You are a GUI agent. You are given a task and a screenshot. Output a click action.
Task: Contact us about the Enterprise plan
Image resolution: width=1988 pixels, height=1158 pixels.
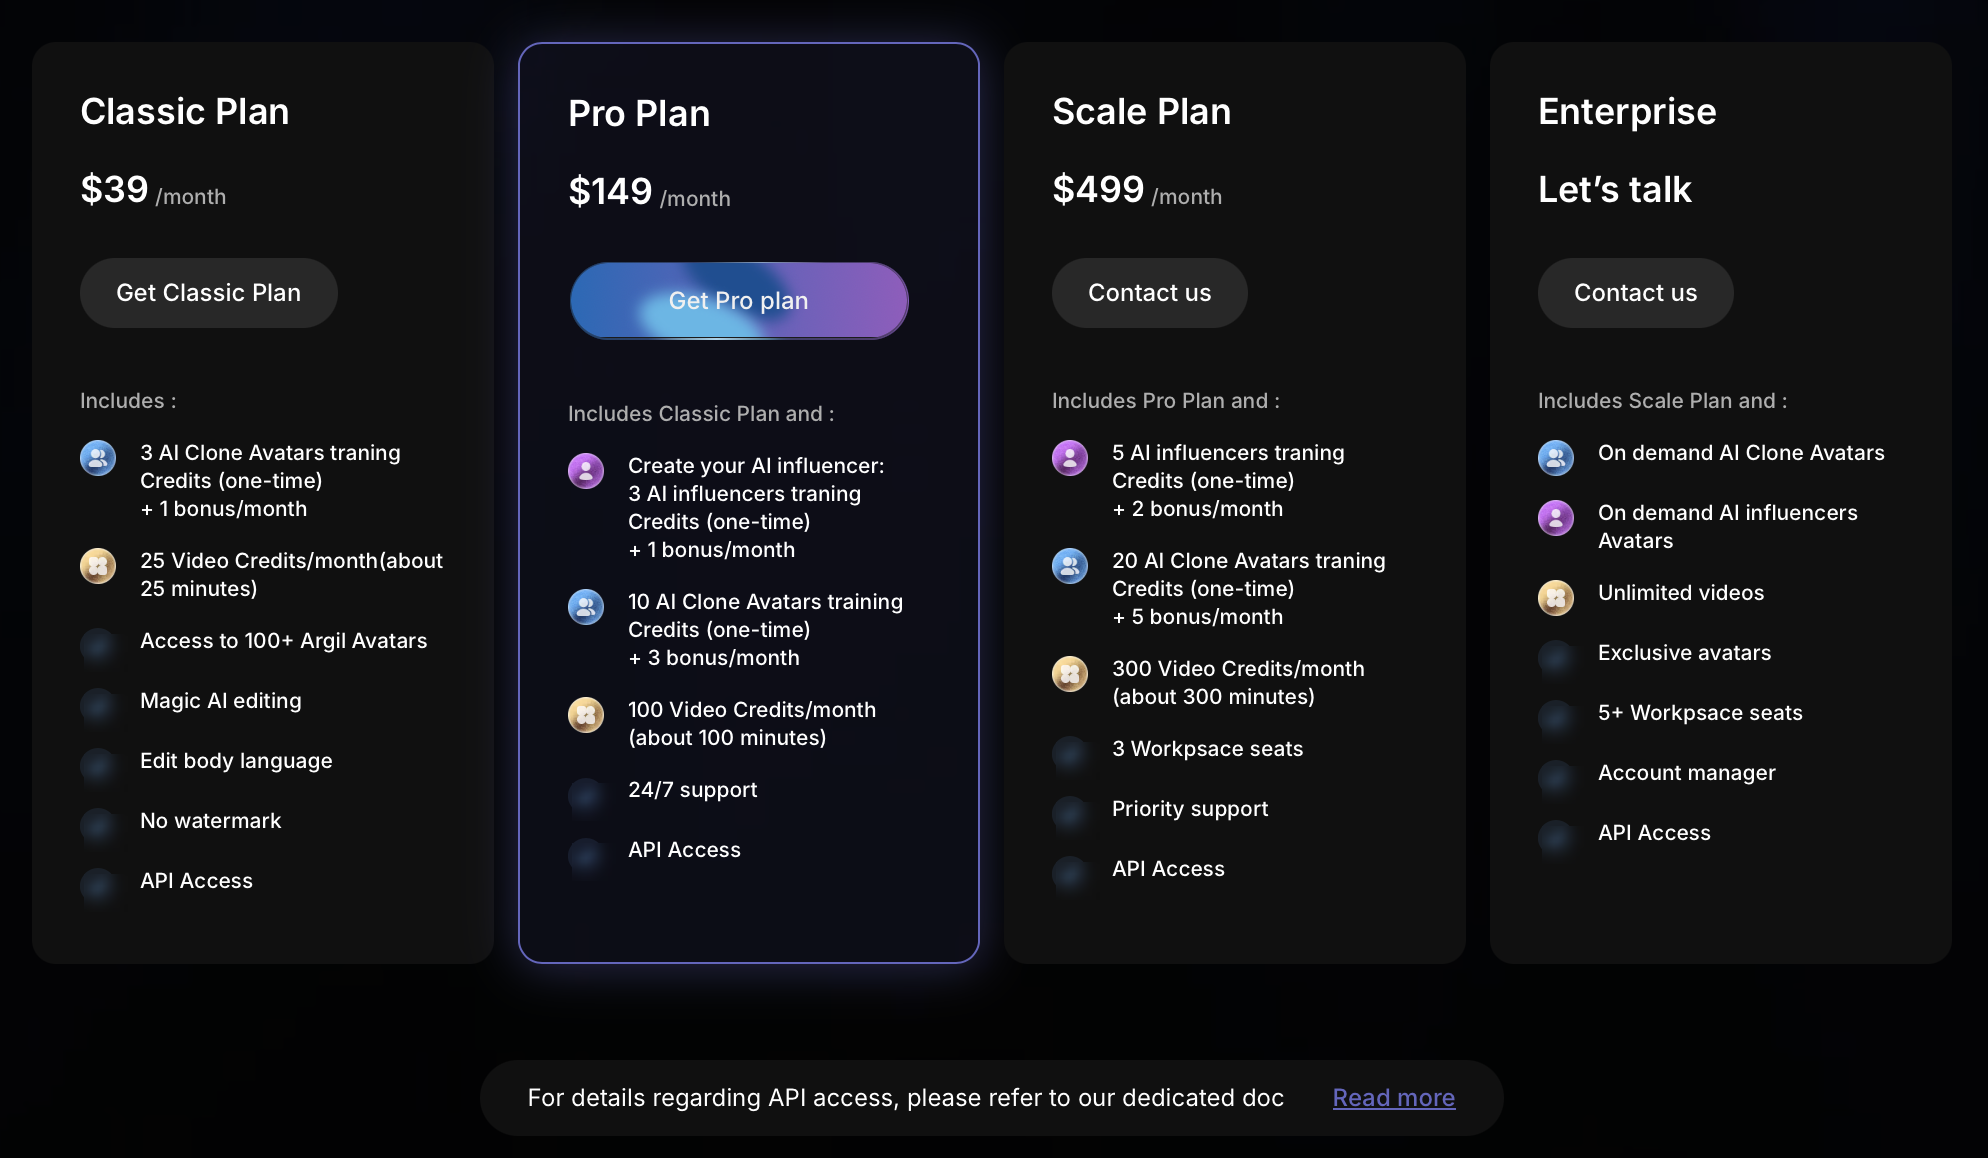[1635, 293]
